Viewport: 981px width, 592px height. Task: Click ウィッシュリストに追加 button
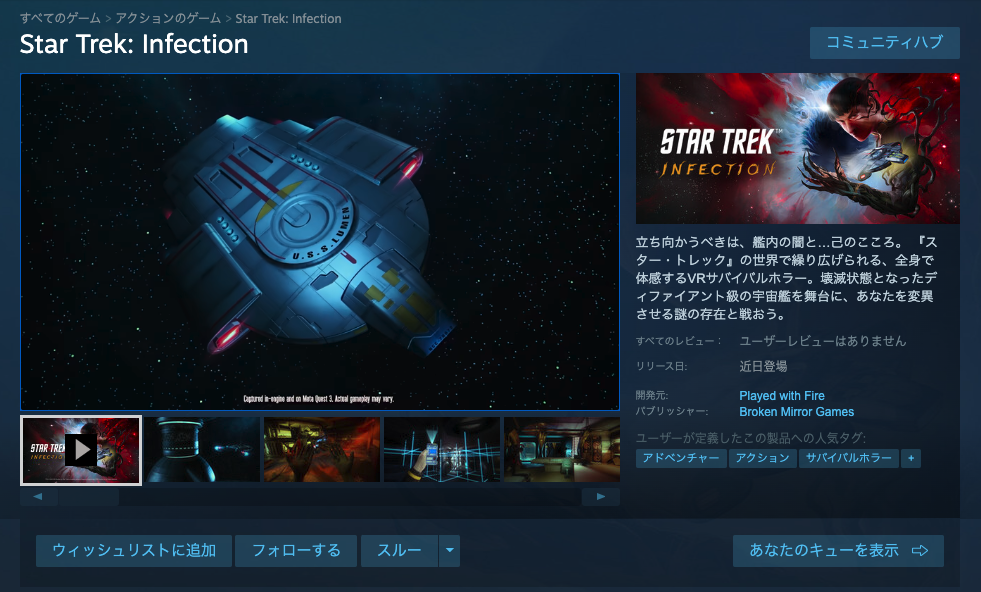point(134,551)
